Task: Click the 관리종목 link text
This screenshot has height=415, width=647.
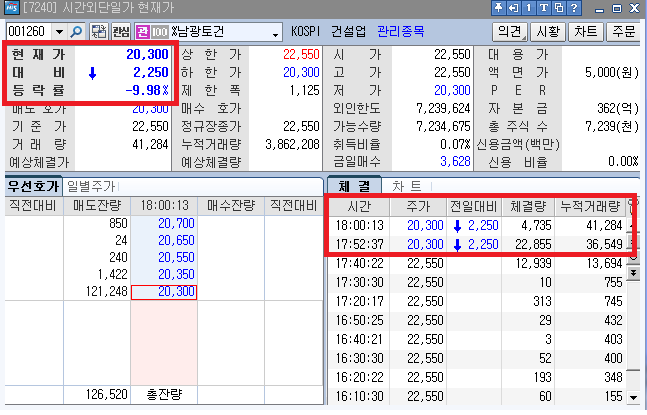Action: [401, 31]
